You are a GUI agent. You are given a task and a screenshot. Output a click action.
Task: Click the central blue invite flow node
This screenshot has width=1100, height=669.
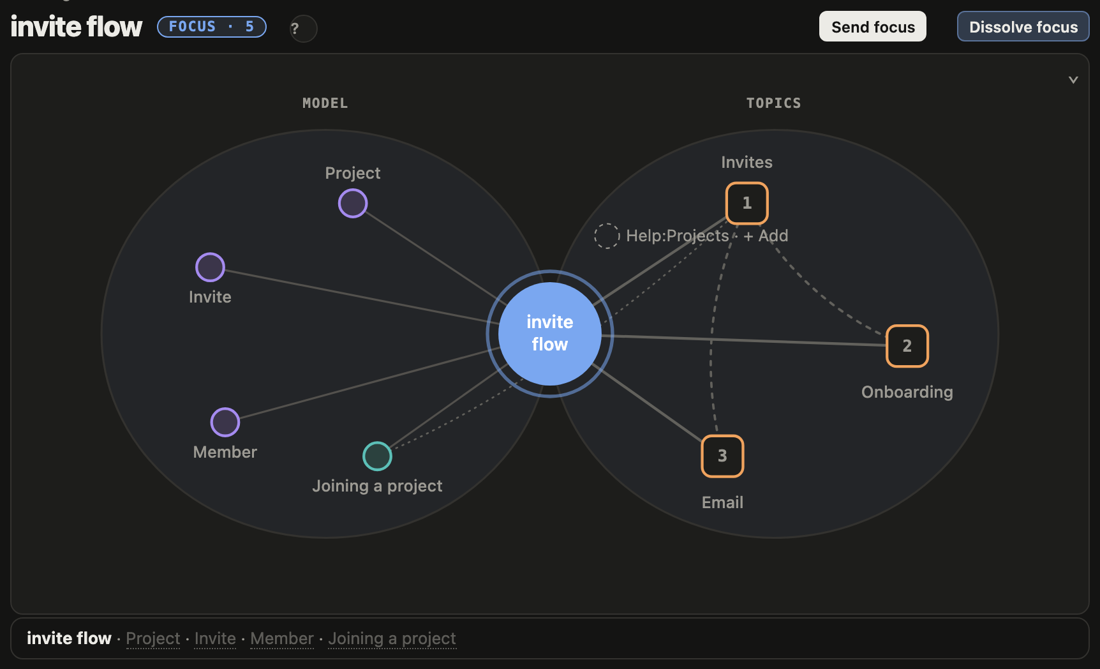550,334
